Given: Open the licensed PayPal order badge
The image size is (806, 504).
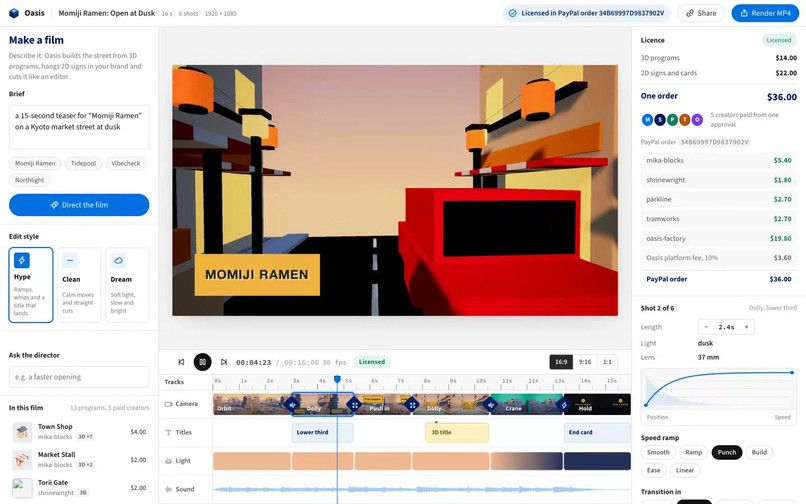Looking at the screenshot, I should coord(587,13).
